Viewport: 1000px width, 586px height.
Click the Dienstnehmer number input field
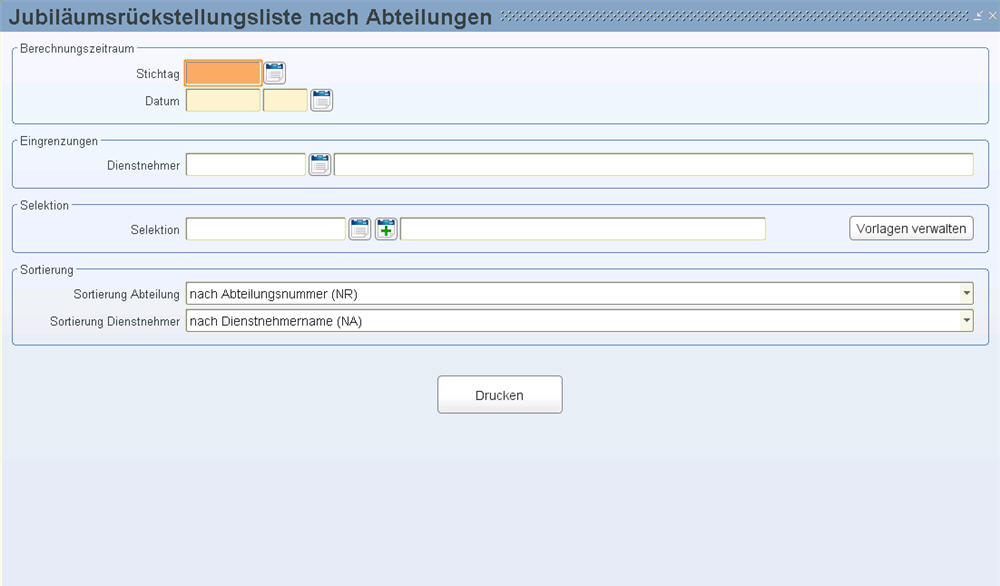246,165
